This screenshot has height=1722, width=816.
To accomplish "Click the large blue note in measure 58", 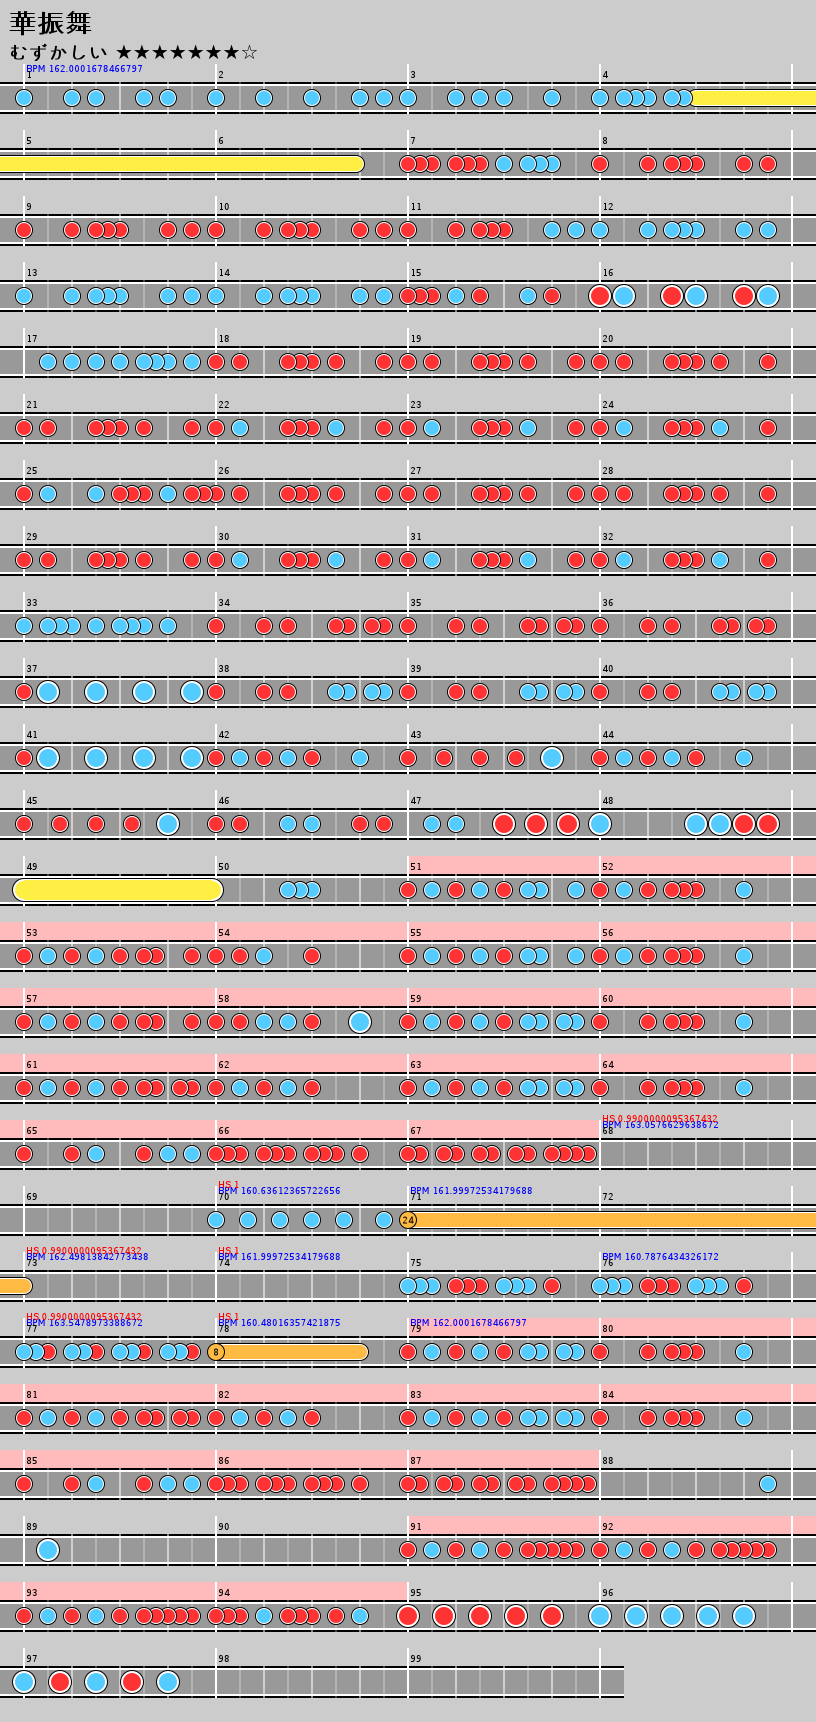I will 360,1022.
